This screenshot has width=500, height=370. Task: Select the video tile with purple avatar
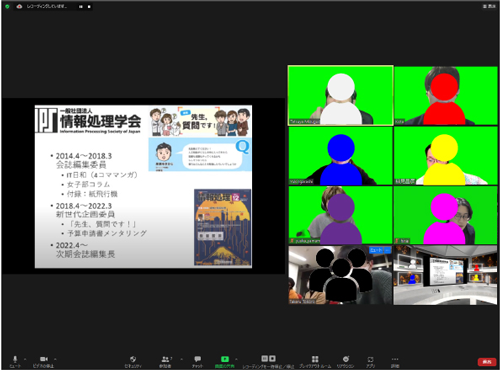340,215
